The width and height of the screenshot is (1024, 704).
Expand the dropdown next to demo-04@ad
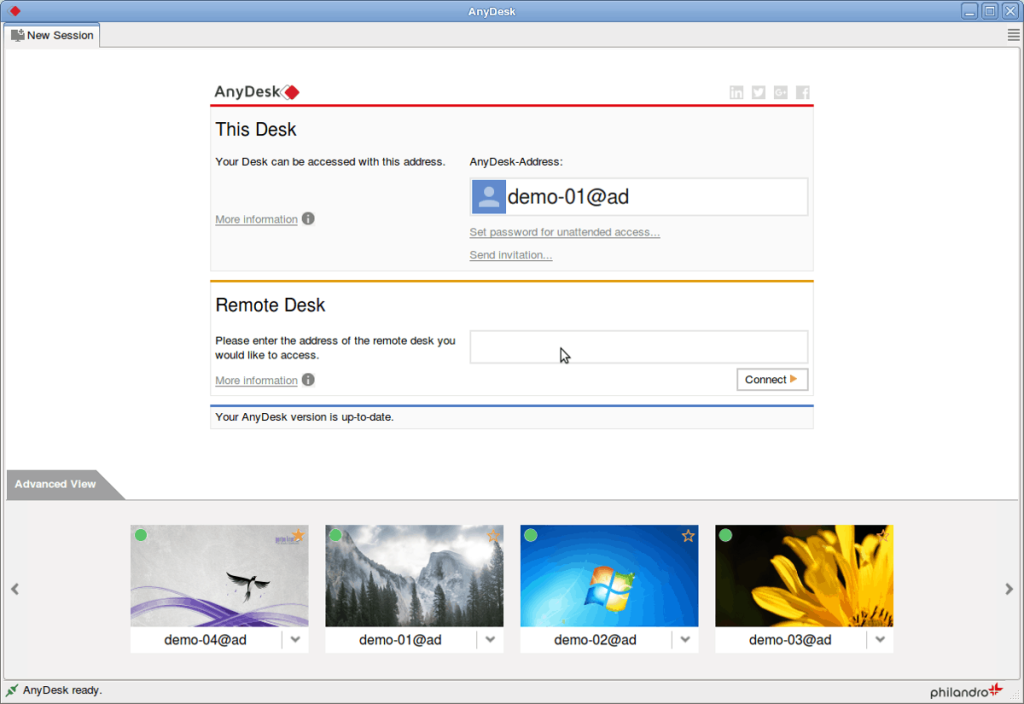pos(295,640)
